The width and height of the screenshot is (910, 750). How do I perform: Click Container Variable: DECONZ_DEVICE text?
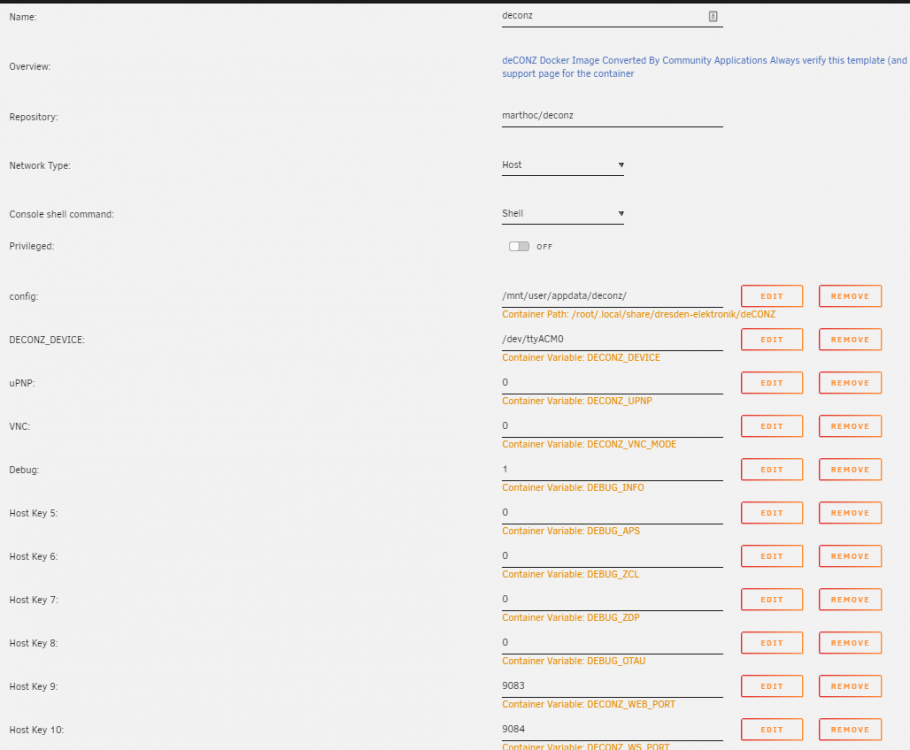coord(581,358)
